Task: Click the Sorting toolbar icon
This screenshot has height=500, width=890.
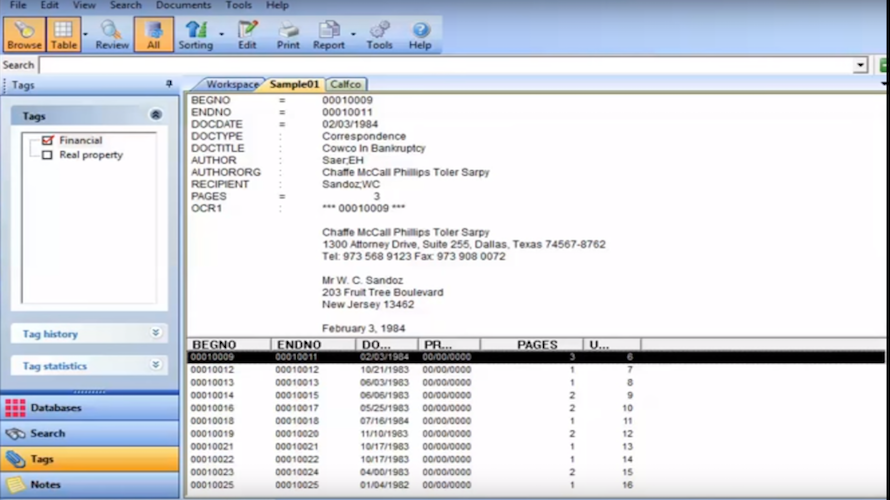Action: click(195, 34)
